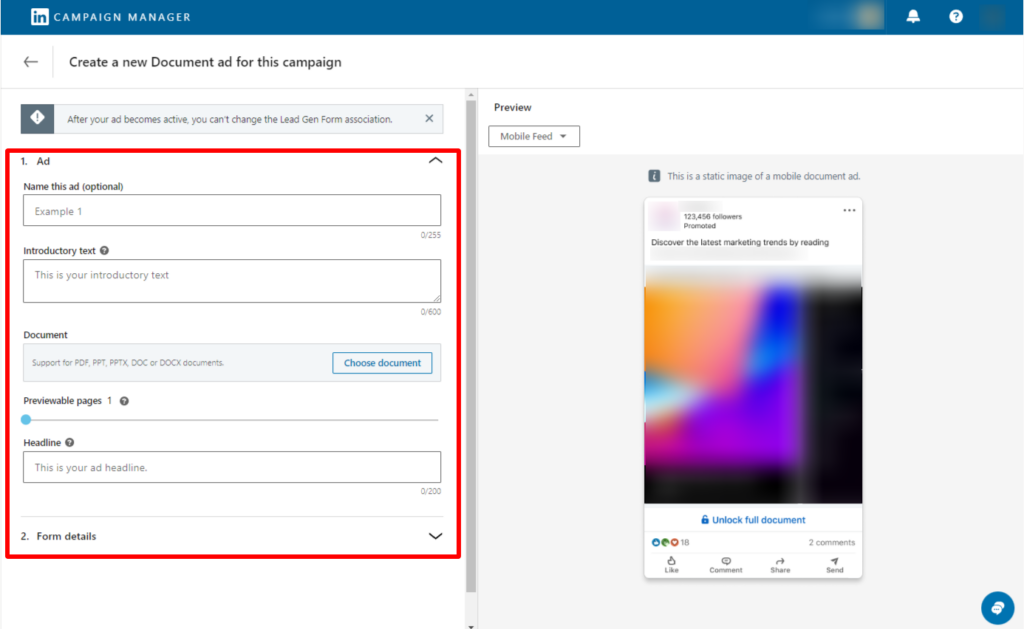This screenshot has width=1024, height=629.
Task: Click the Like button in the preview
Action: (x=671, y=565)
